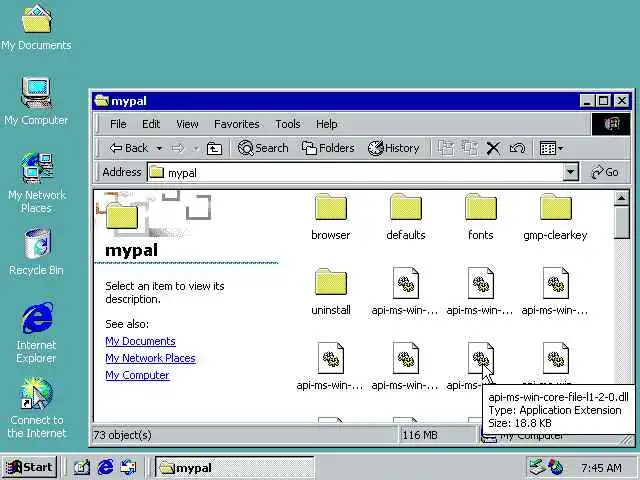Viewport: 640px width, 480px height.
Task: Open the History pane
Action: point(393,148)
